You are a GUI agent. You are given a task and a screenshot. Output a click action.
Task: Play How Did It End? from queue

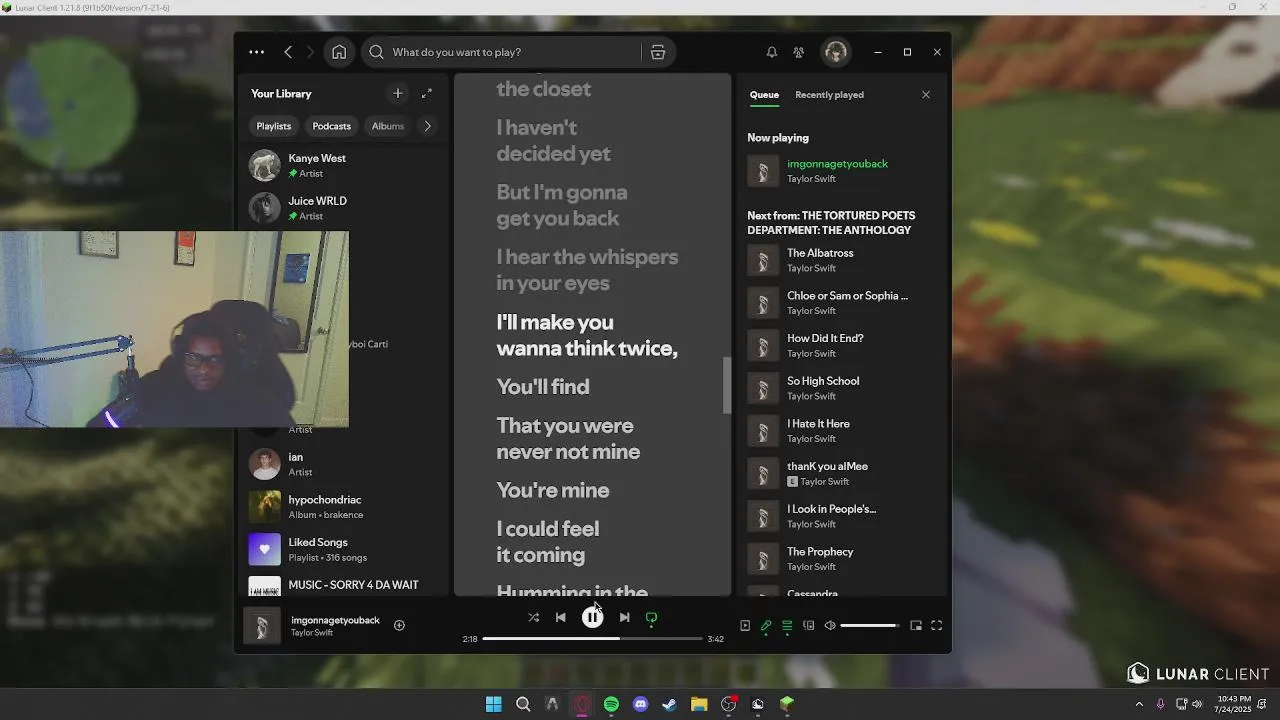point(843,345)
